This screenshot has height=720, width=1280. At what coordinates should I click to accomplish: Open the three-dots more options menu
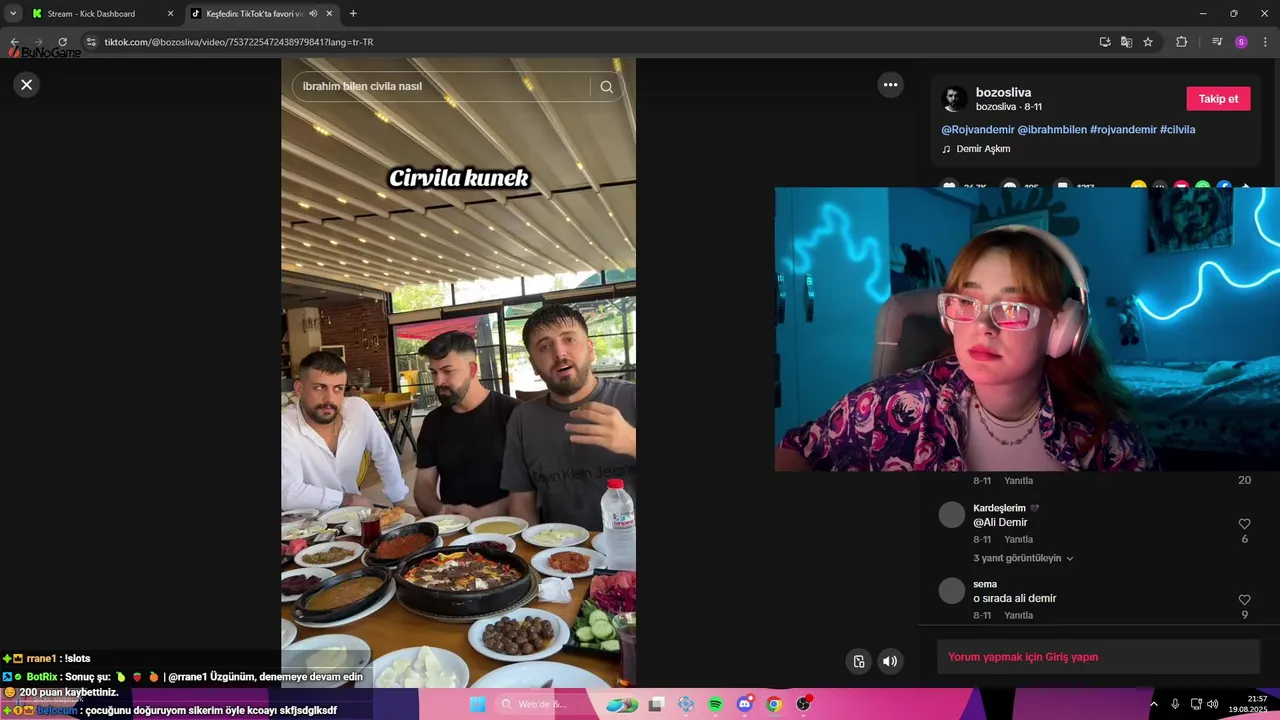[890, 85]
